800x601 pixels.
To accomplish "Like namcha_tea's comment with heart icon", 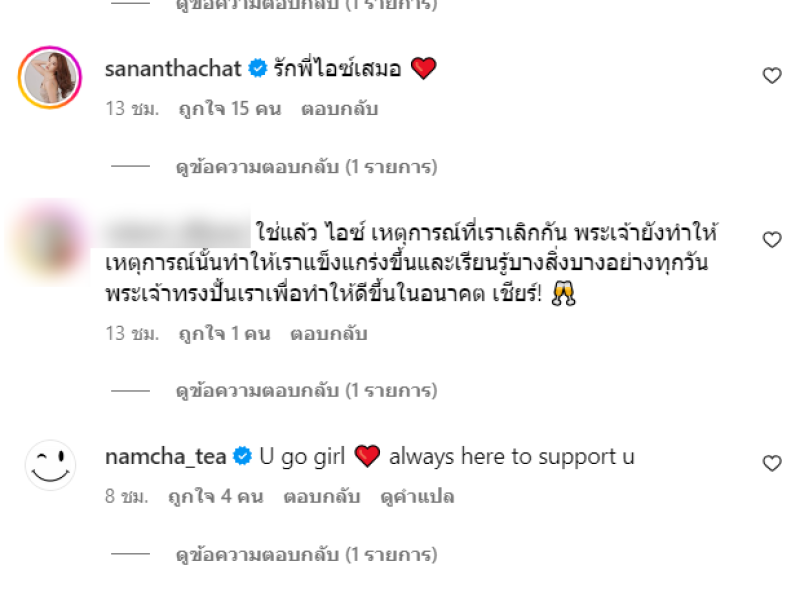I will (x=772, y=463).
